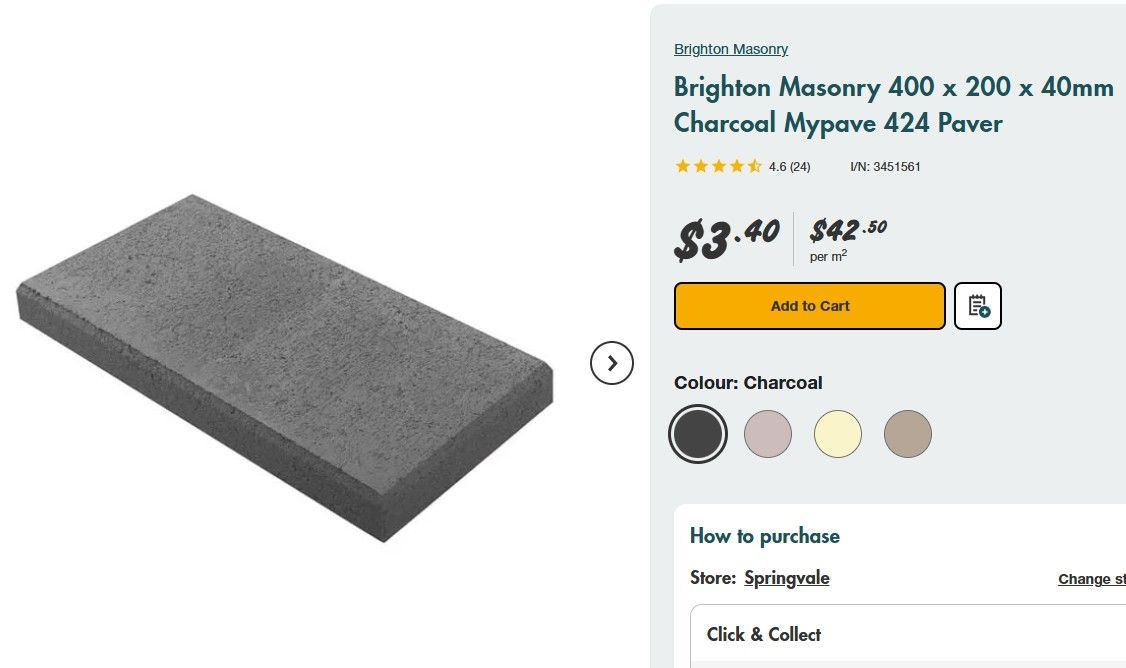Add the paver to a shopping list

(x=977, y=305)
